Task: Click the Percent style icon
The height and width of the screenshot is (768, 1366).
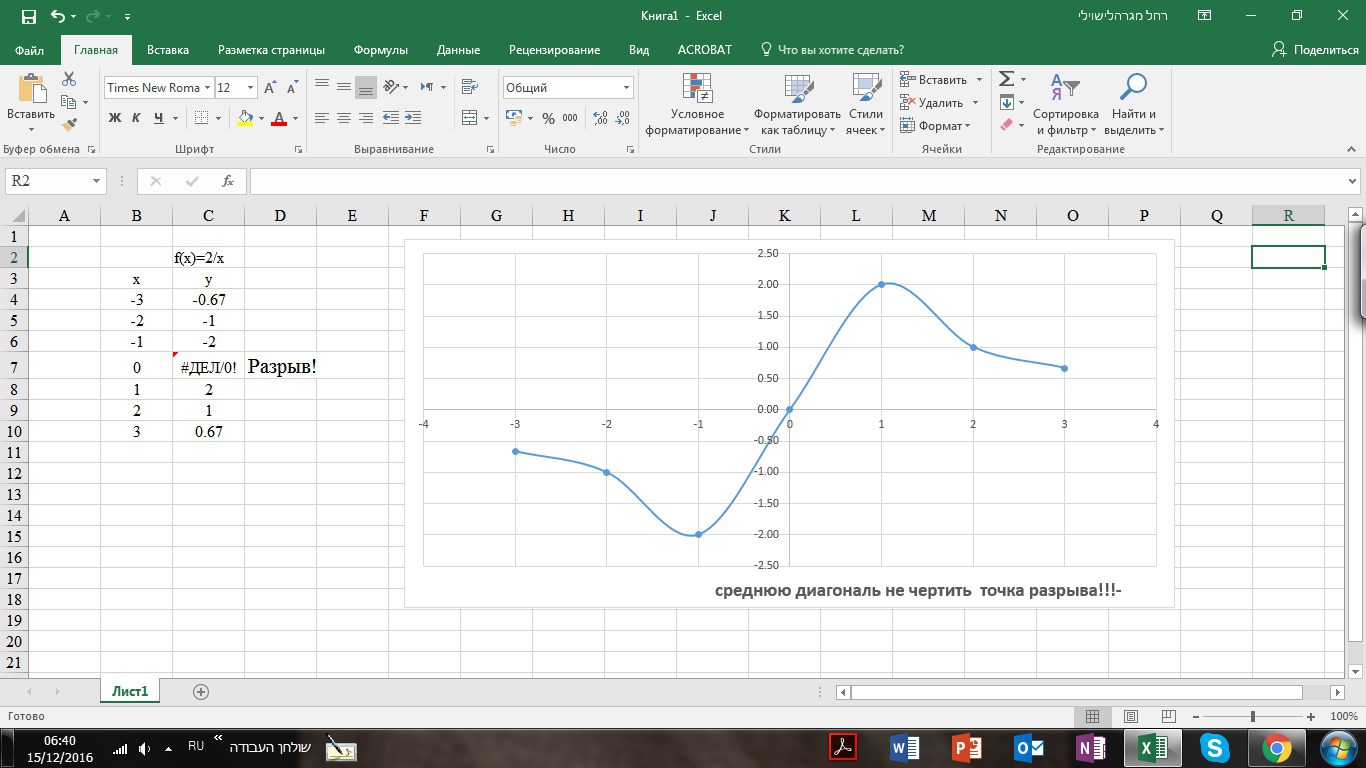Action: pyautogui.click(x=548, y=118)
